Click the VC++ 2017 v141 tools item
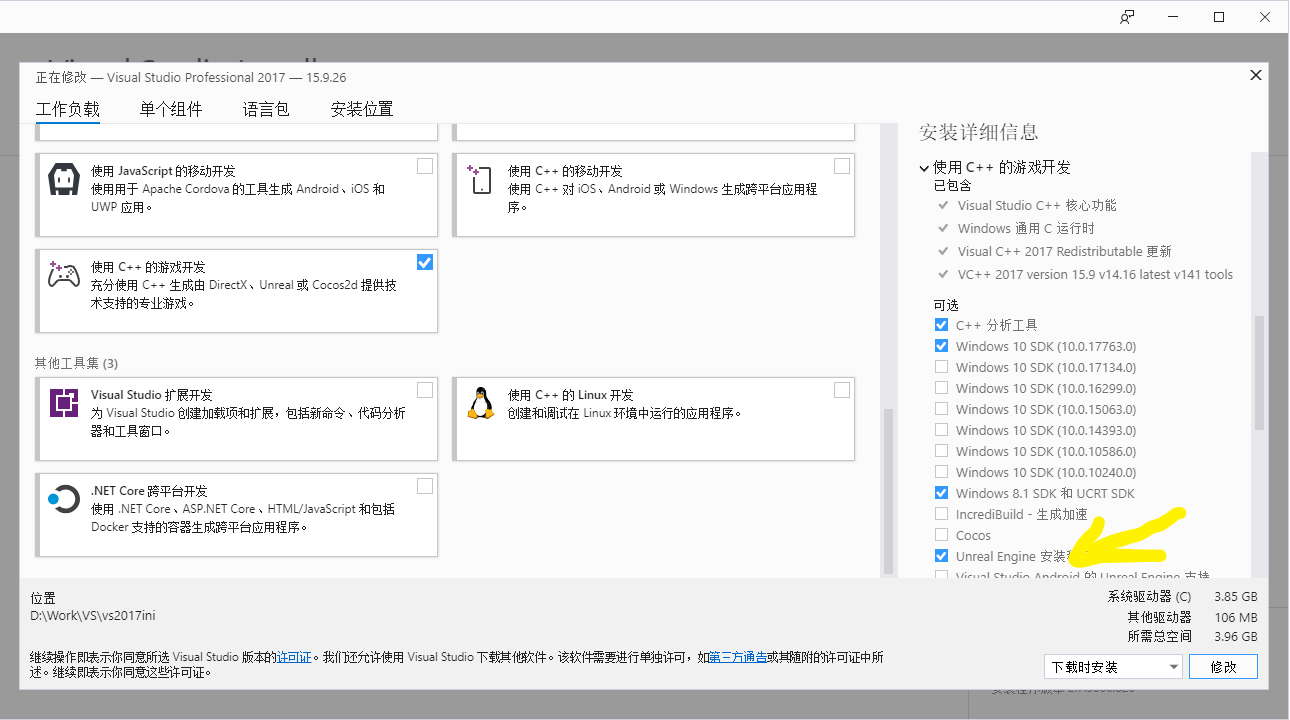 (1095, 274)
